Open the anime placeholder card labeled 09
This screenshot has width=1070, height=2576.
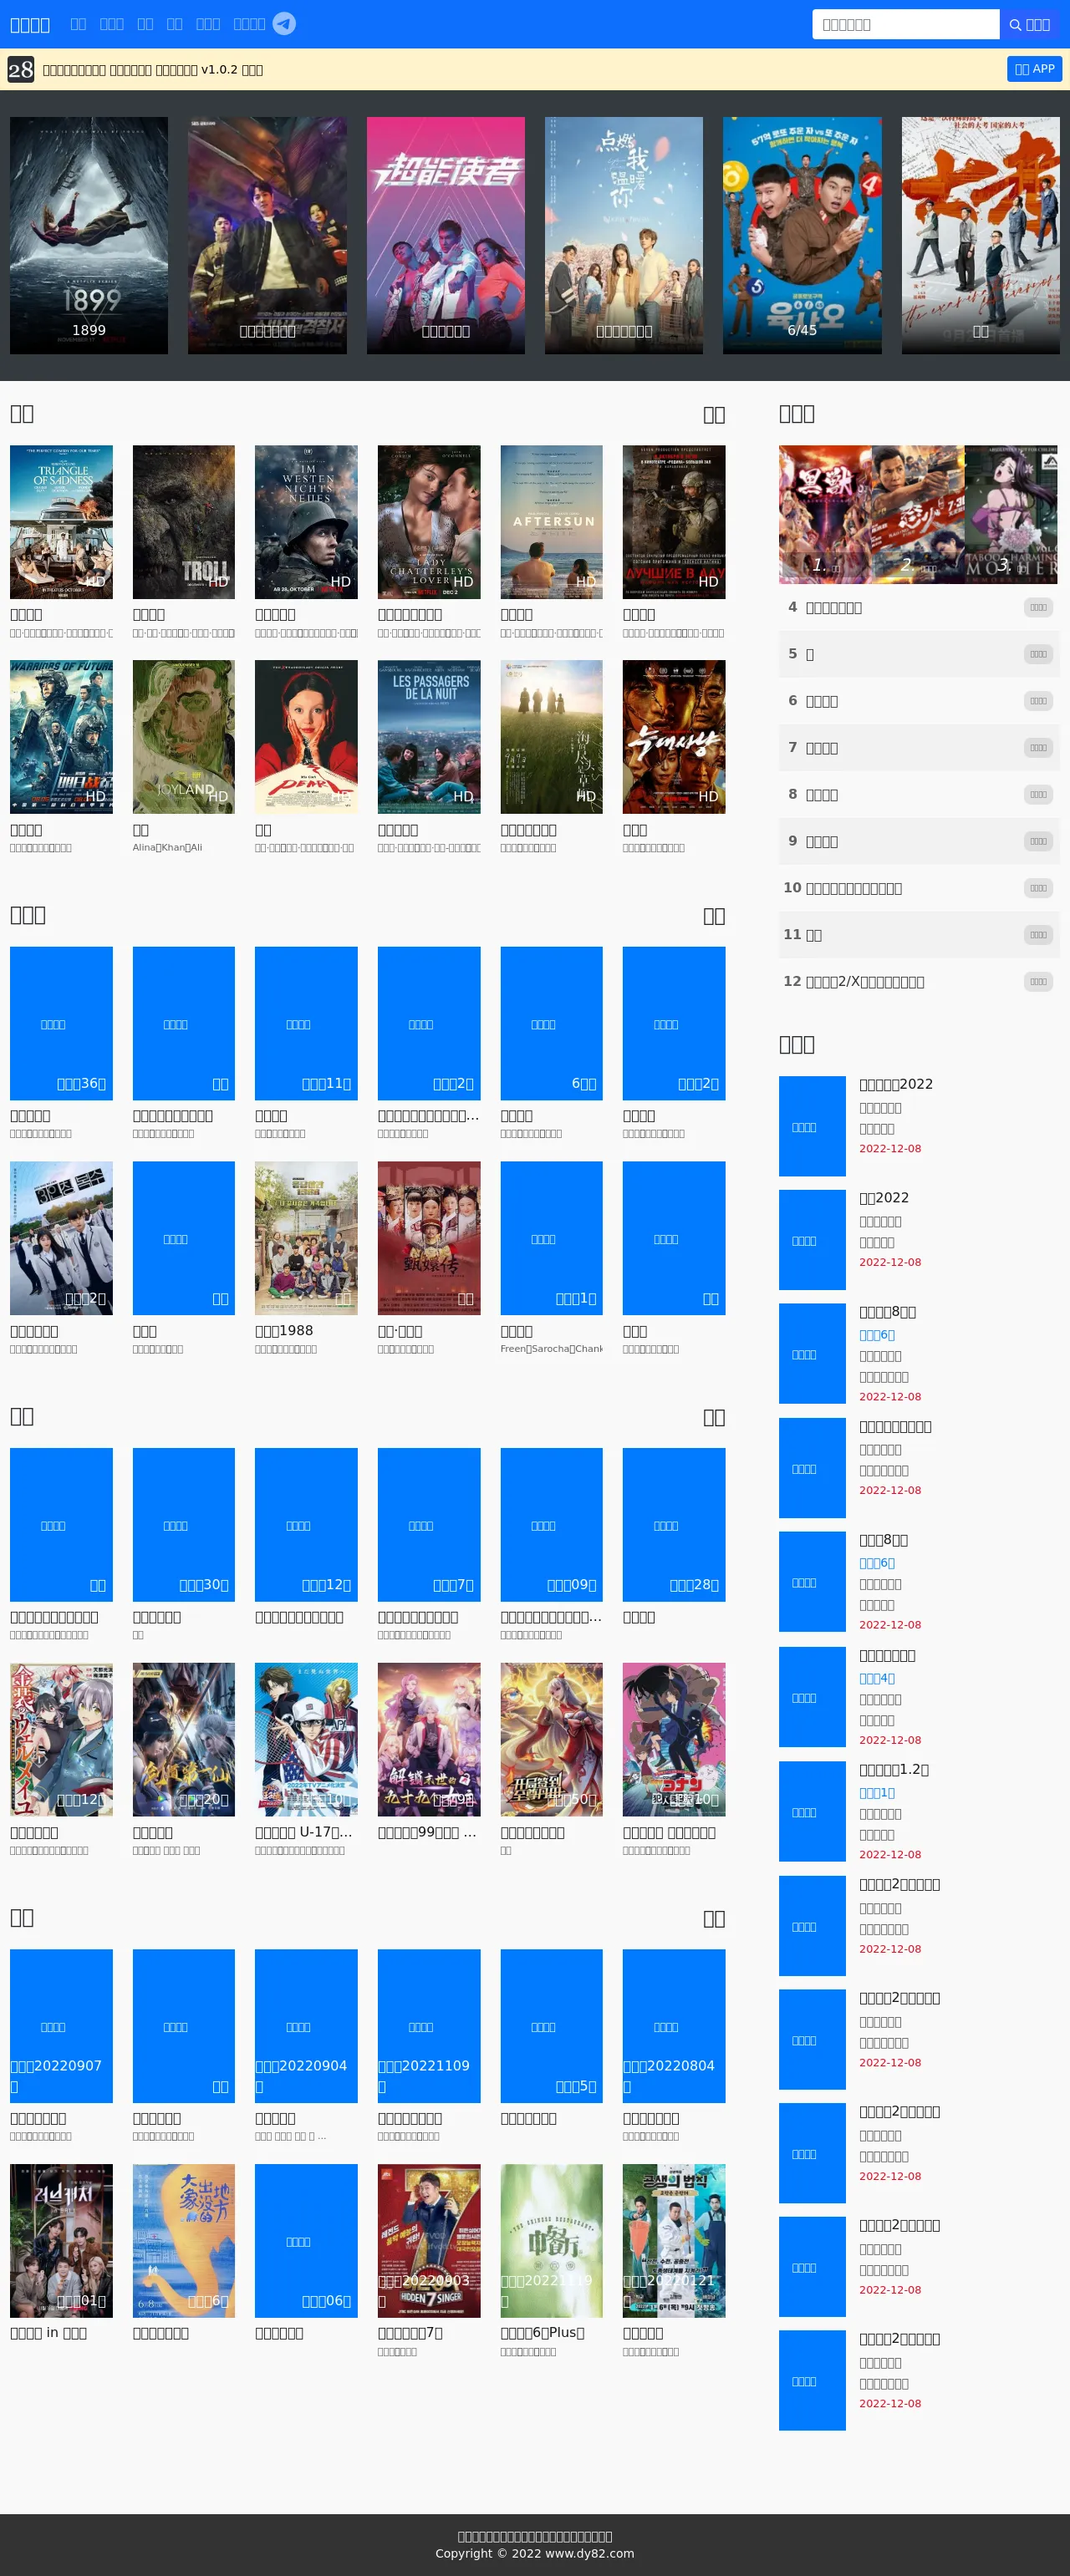pos(551,1525)
